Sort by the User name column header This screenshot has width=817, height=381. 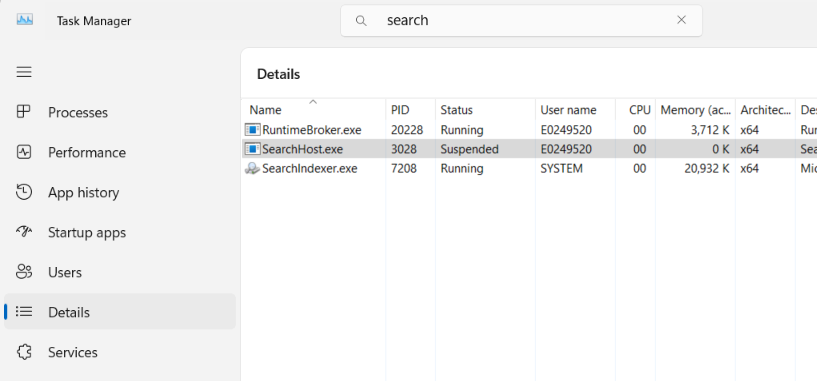[575, 109]
